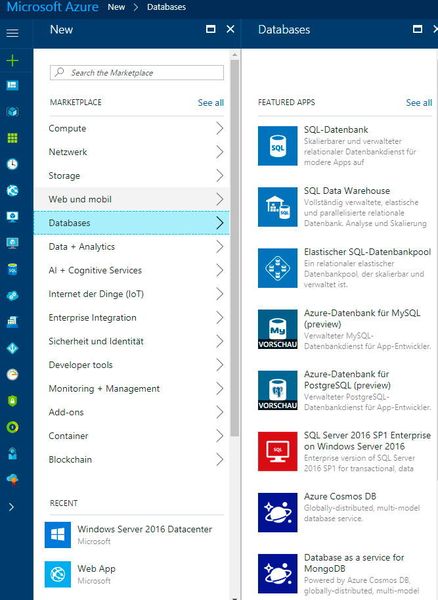Viewport: 438px width, 600px height.
Task: Select the Developer tools category
Action: coord(132,365)
